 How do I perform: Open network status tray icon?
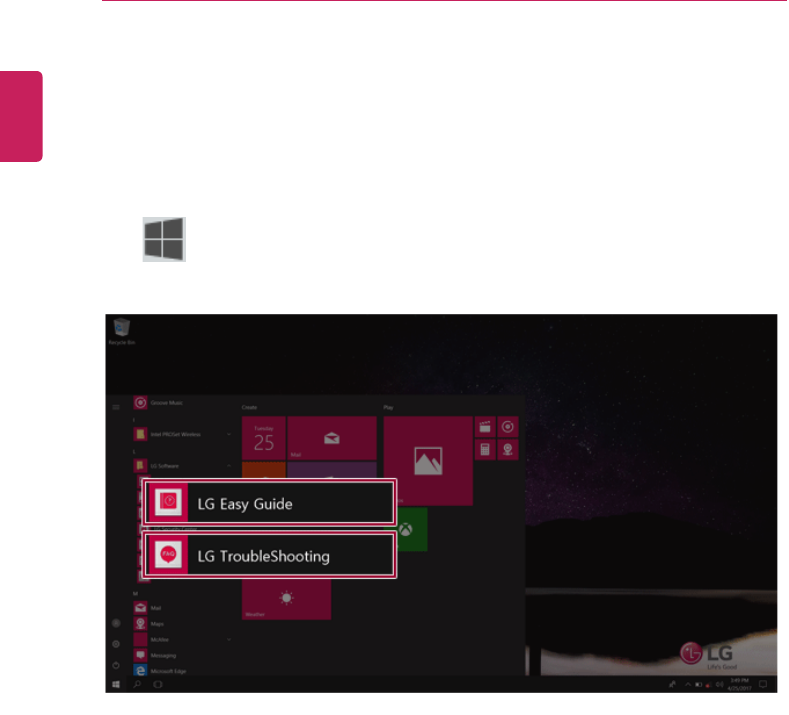coord(709,684)
